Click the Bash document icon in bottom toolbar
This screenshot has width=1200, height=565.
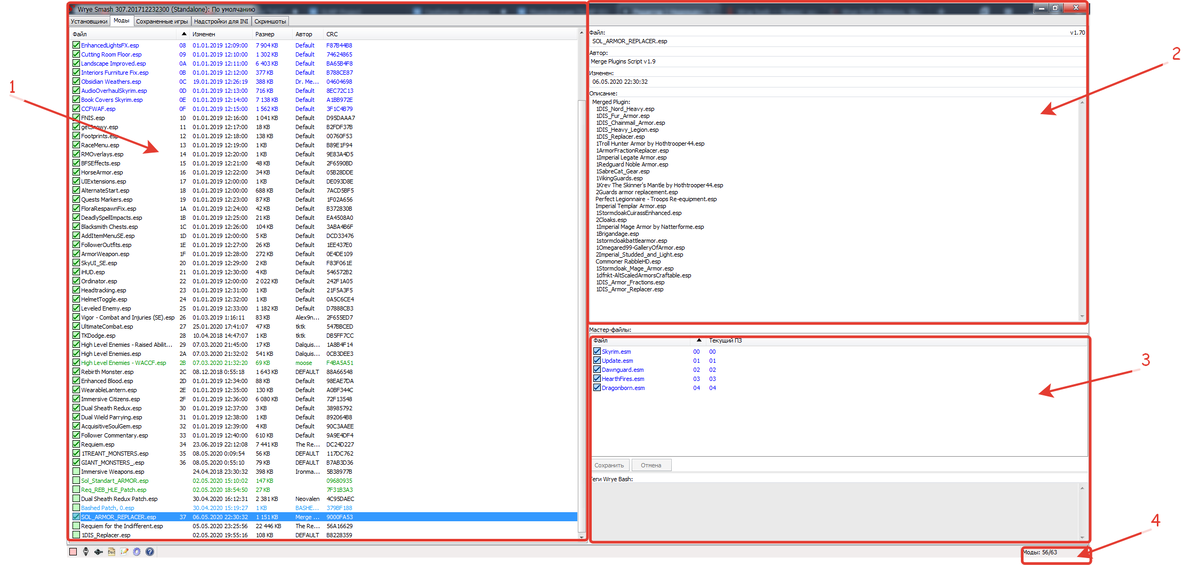(x=111, y=552)
